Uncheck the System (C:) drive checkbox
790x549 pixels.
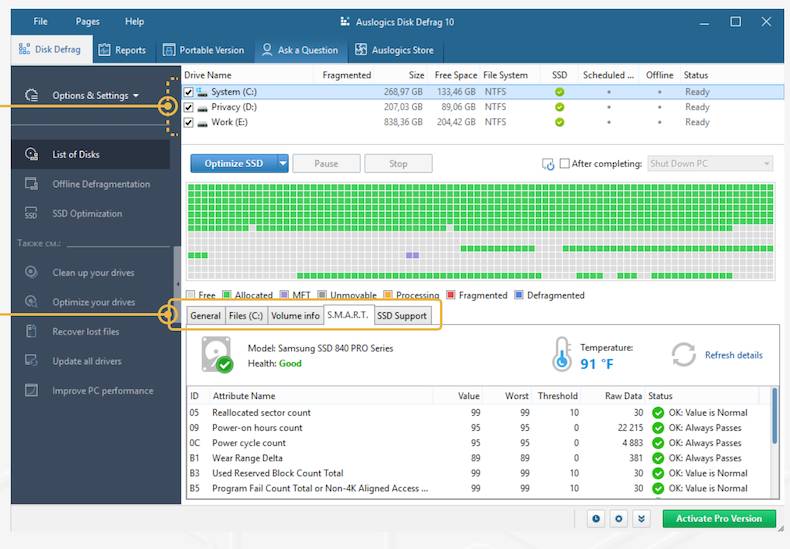coord(189,92)
